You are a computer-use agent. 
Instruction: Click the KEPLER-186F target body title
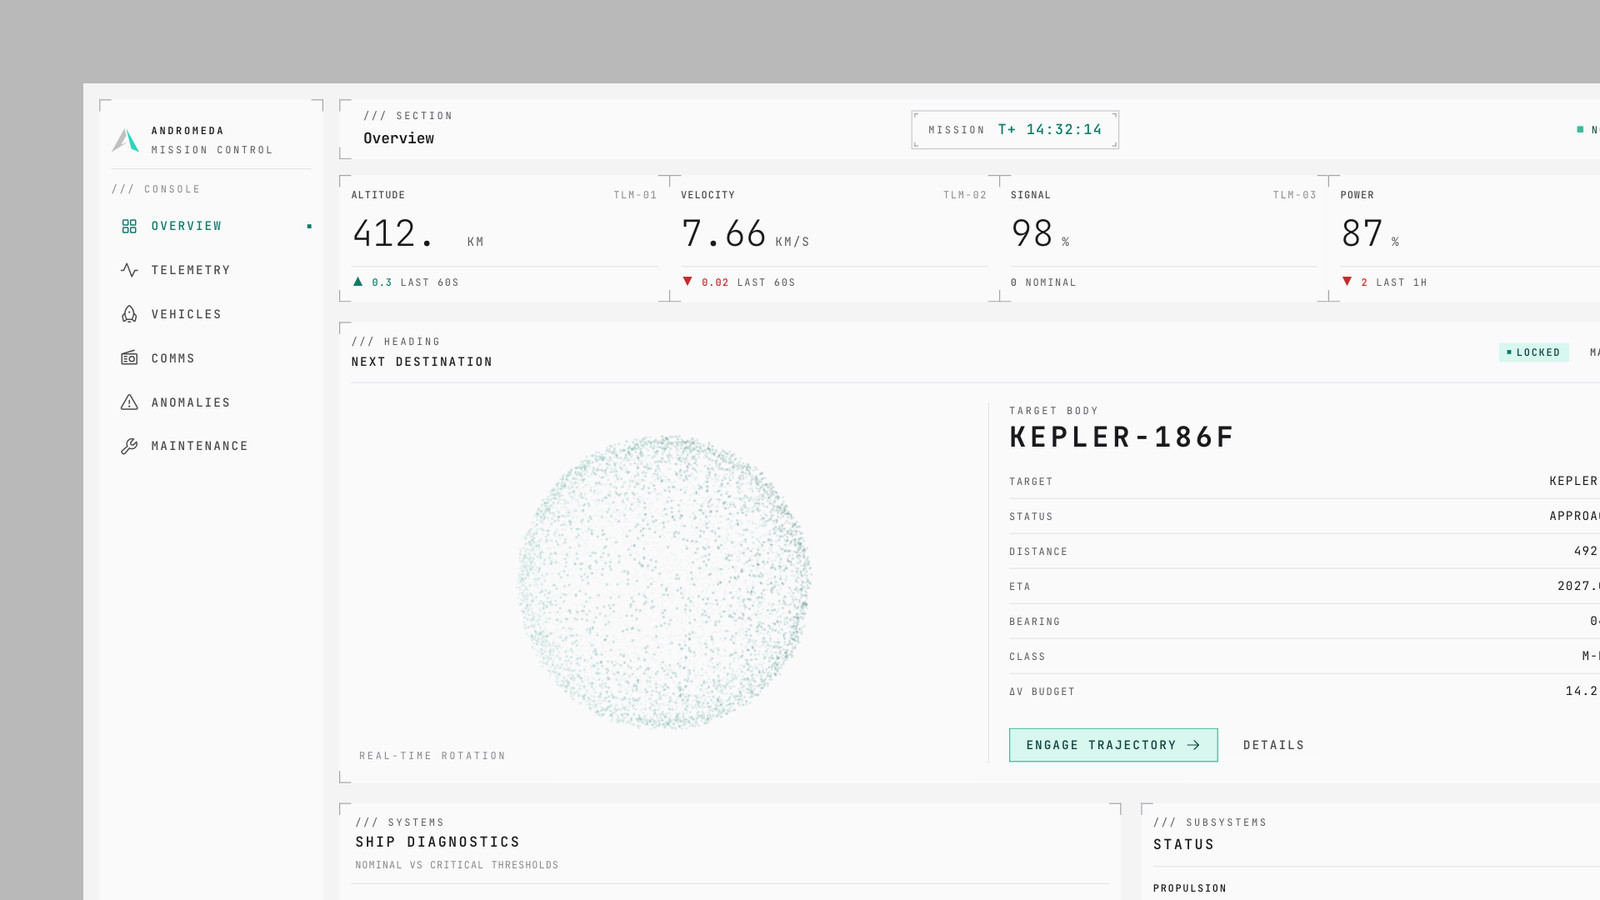(x=1122, y=437)
